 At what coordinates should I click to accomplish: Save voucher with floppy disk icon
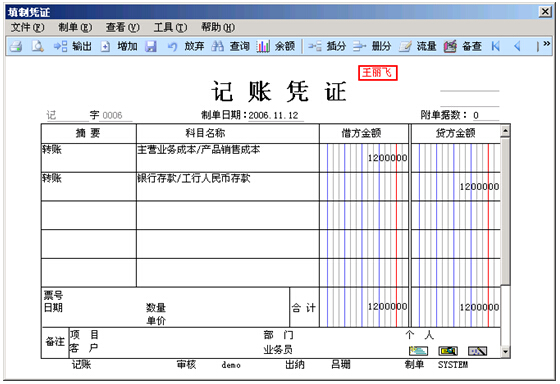151,46
